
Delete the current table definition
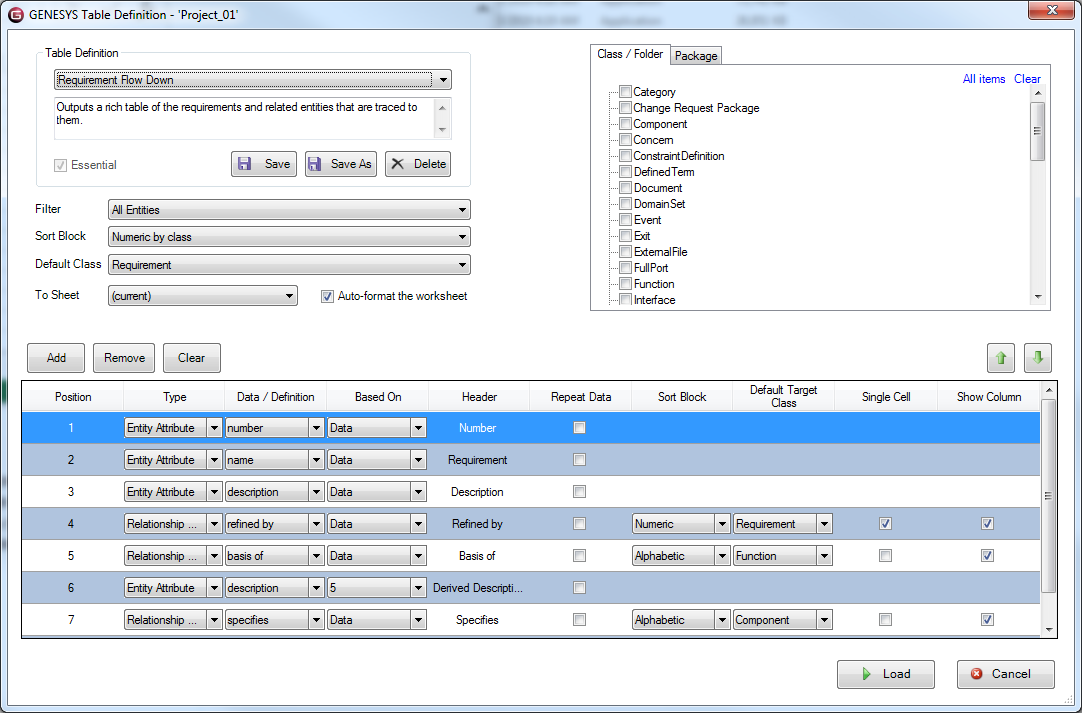[418, 164]
